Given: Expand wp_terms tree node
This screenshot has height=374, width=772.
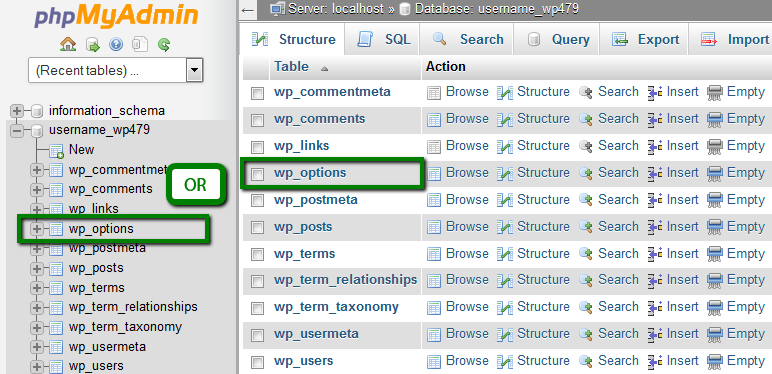Looking at the screenshot, I should point(36,288).
